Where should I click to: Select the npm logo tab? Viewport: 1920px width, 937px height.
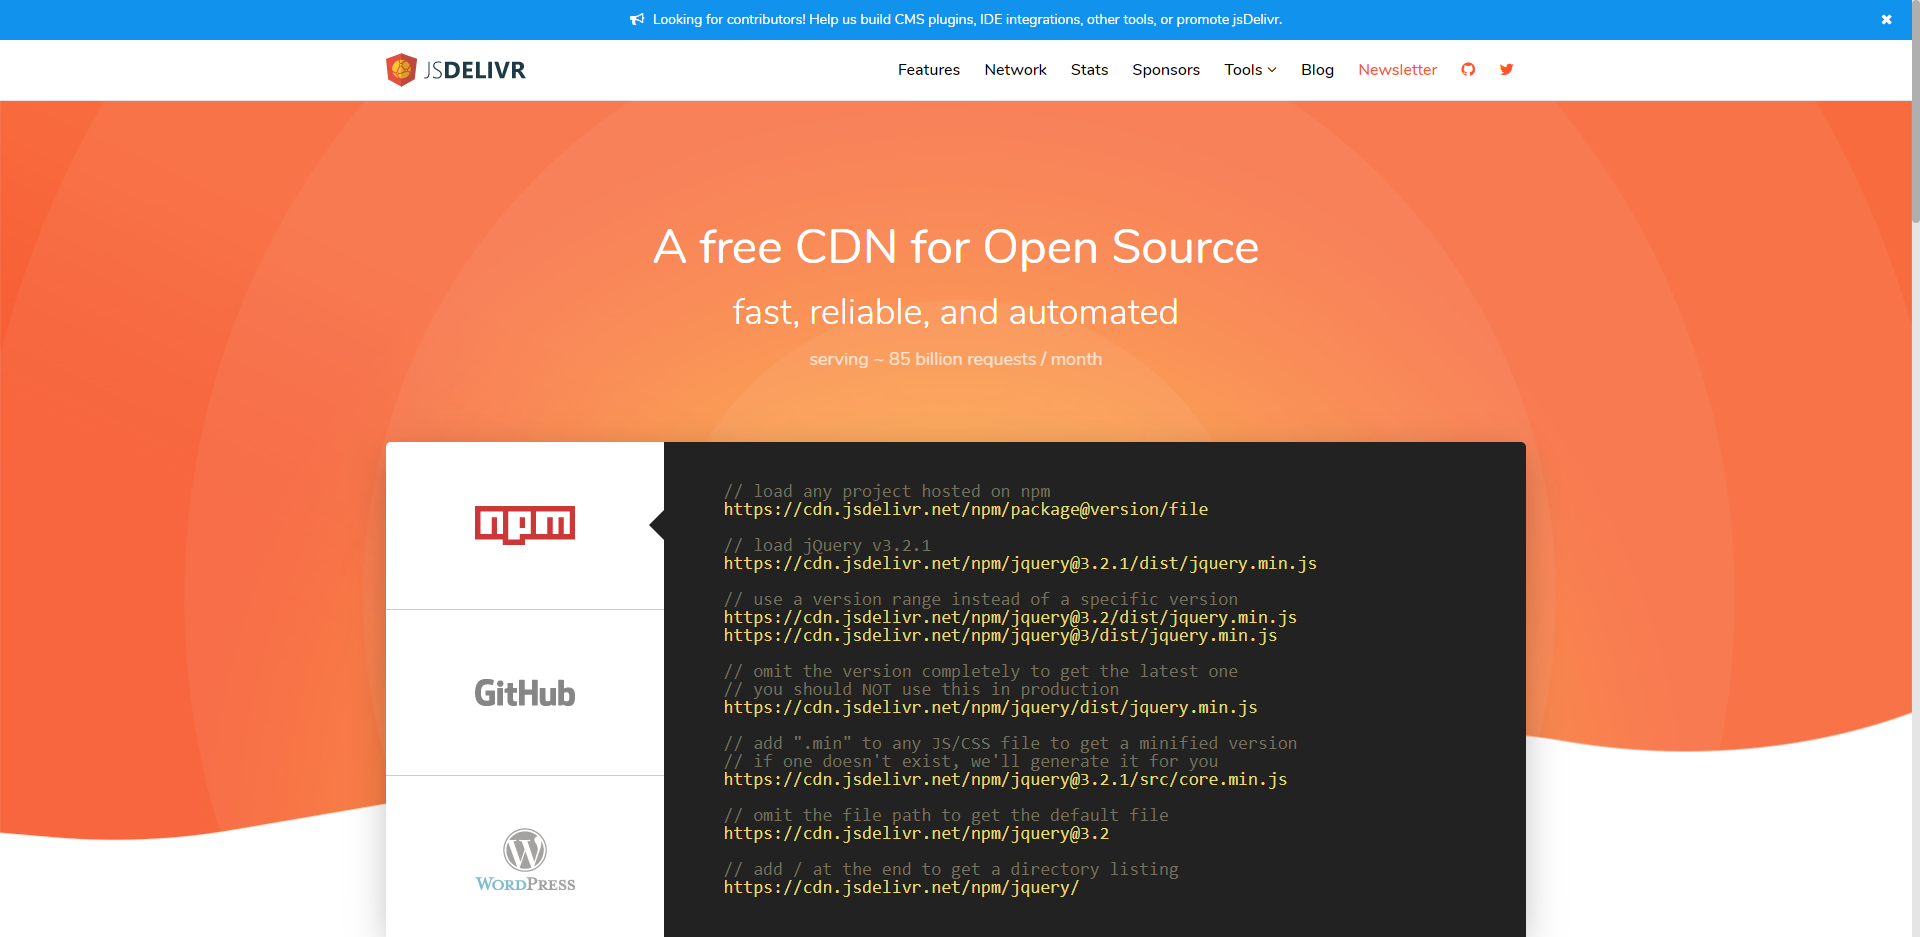[x=525, y=525]
